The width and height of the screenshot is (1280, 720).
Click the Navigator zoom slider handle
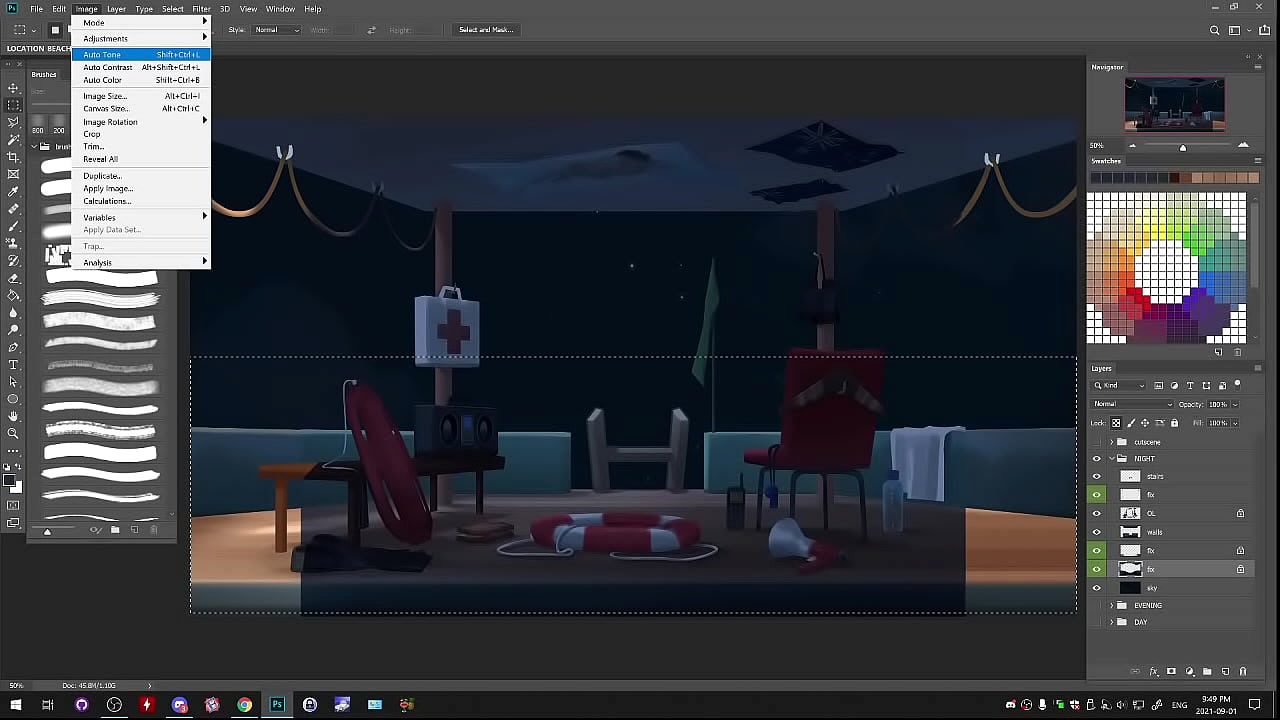[1183, 147]
